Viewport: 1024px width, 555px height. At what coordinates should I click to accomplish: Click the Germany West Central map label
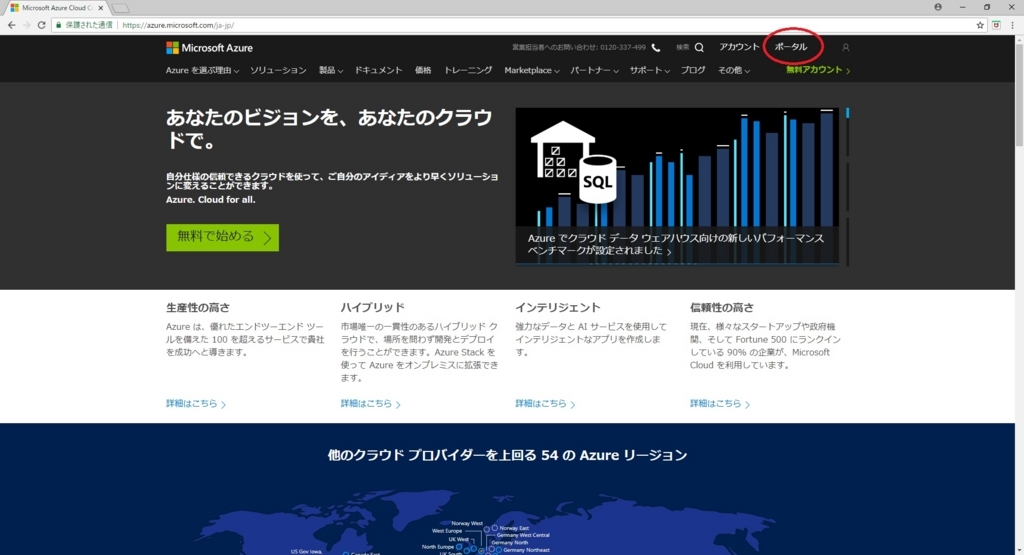tap(523, 535)
